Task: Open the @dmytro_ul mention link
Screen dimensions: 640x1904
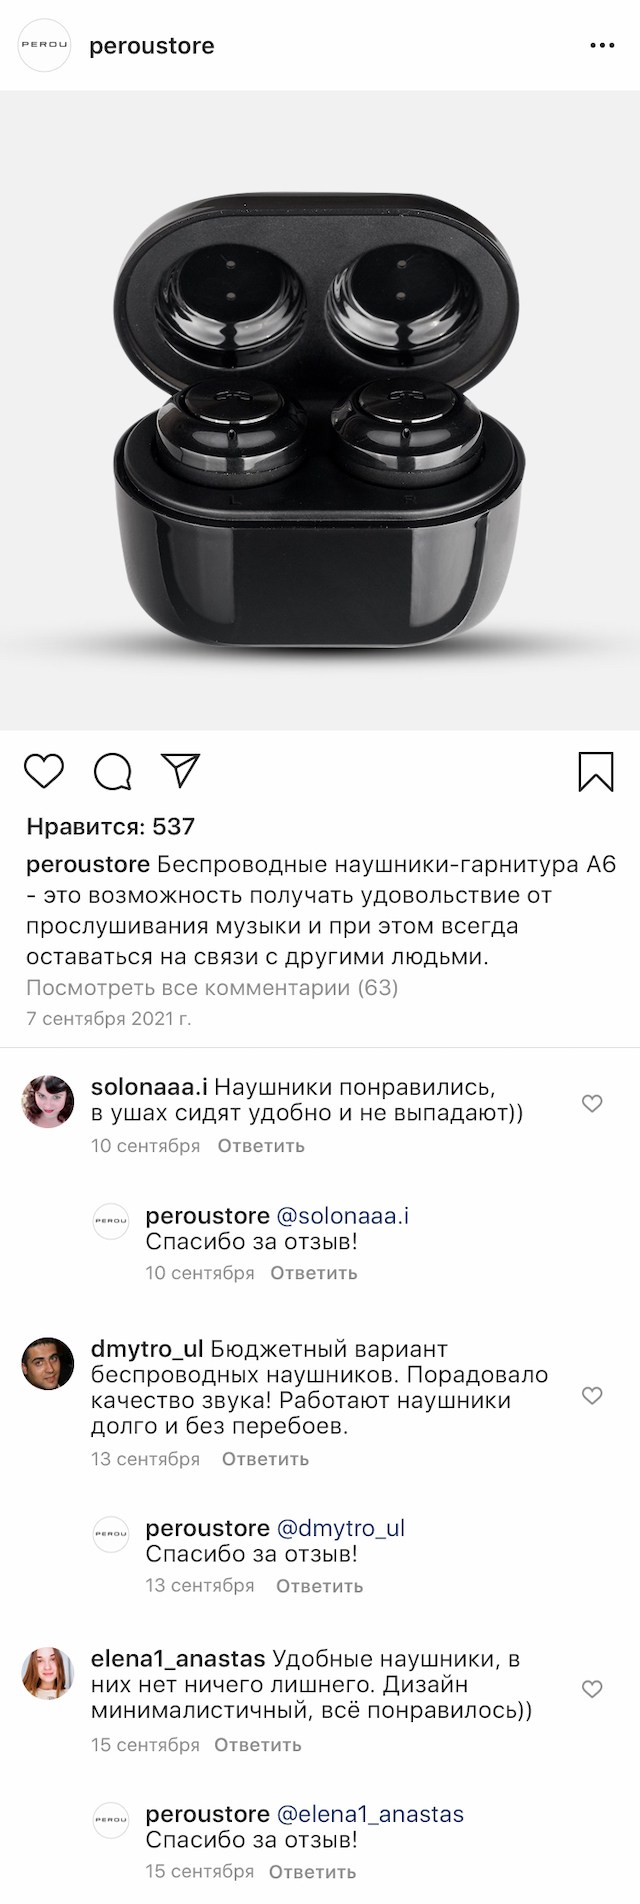Action: (x=340, y=1528)
